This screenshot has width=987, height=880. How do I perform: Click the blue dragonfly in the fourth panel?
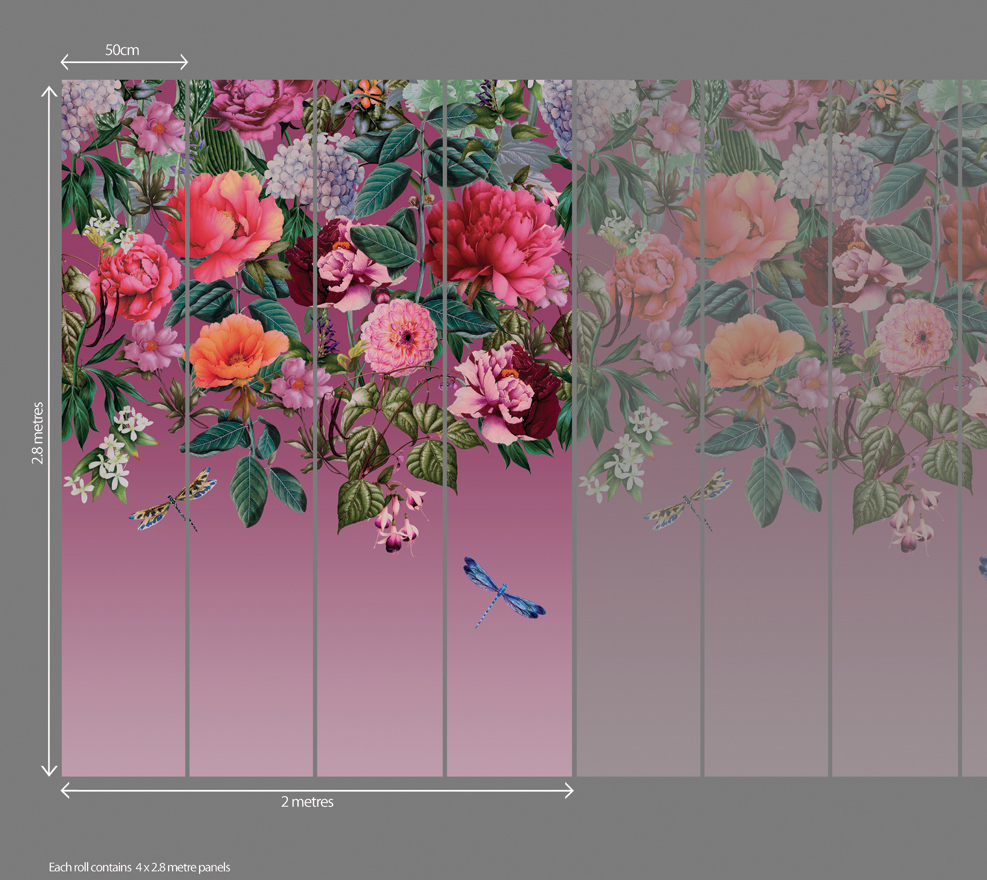coord(504,592)
